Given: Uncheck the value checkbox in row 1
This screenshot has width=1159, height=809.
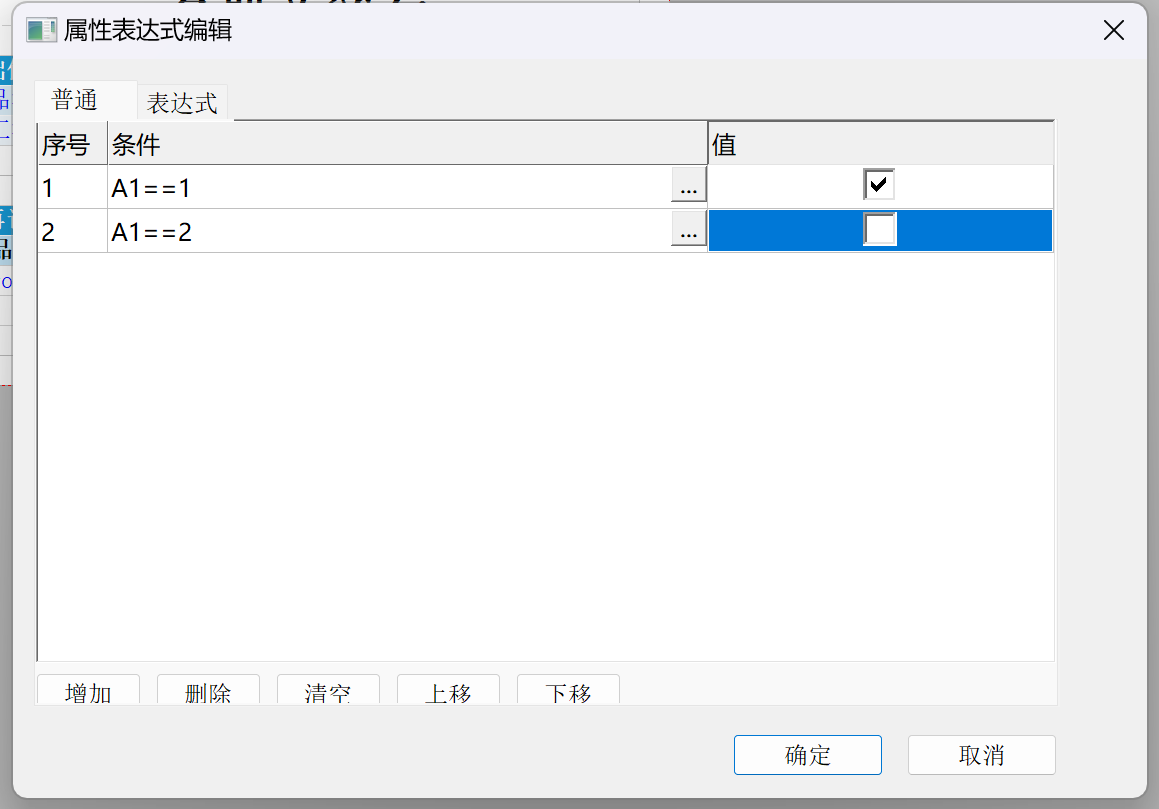Looking at the screenshot, I should click(x=879, y=185).
